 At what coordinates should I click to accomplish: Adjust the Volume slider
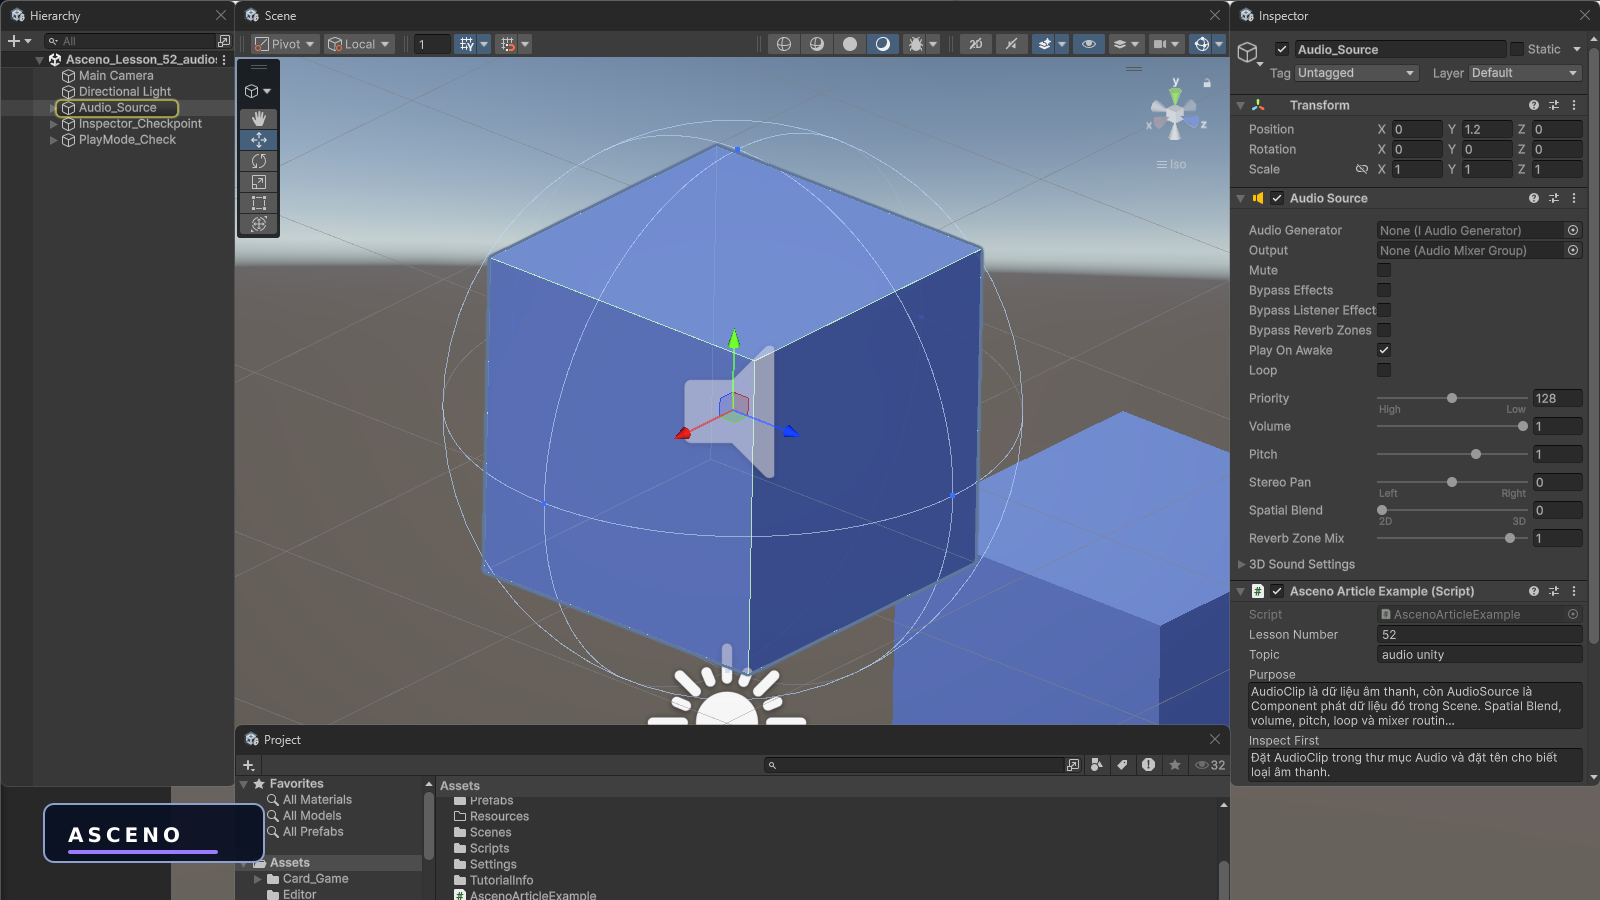(1450, 426)
